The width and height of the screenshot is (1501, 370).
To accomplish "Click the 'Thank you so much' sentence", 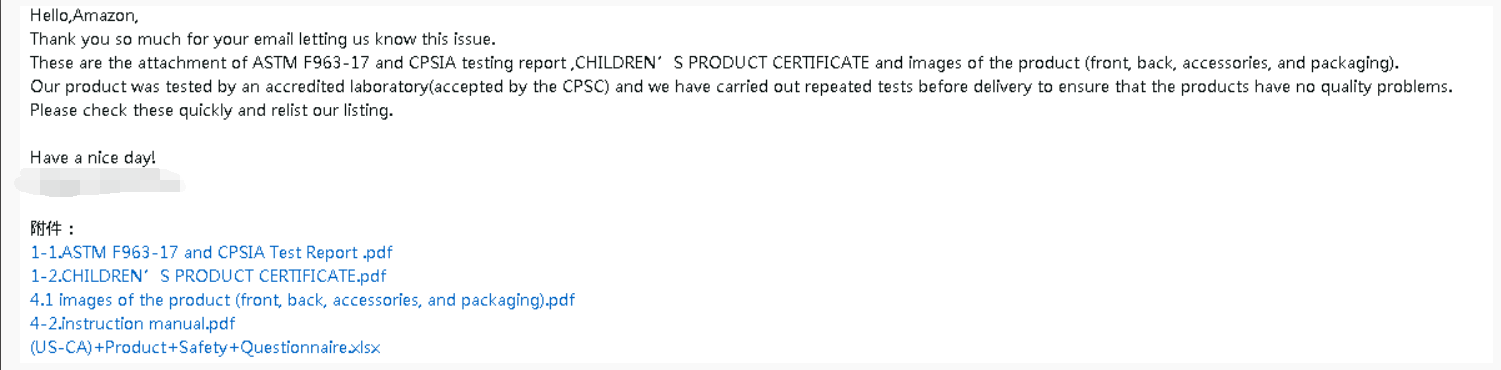I will (x=263, y=40).
